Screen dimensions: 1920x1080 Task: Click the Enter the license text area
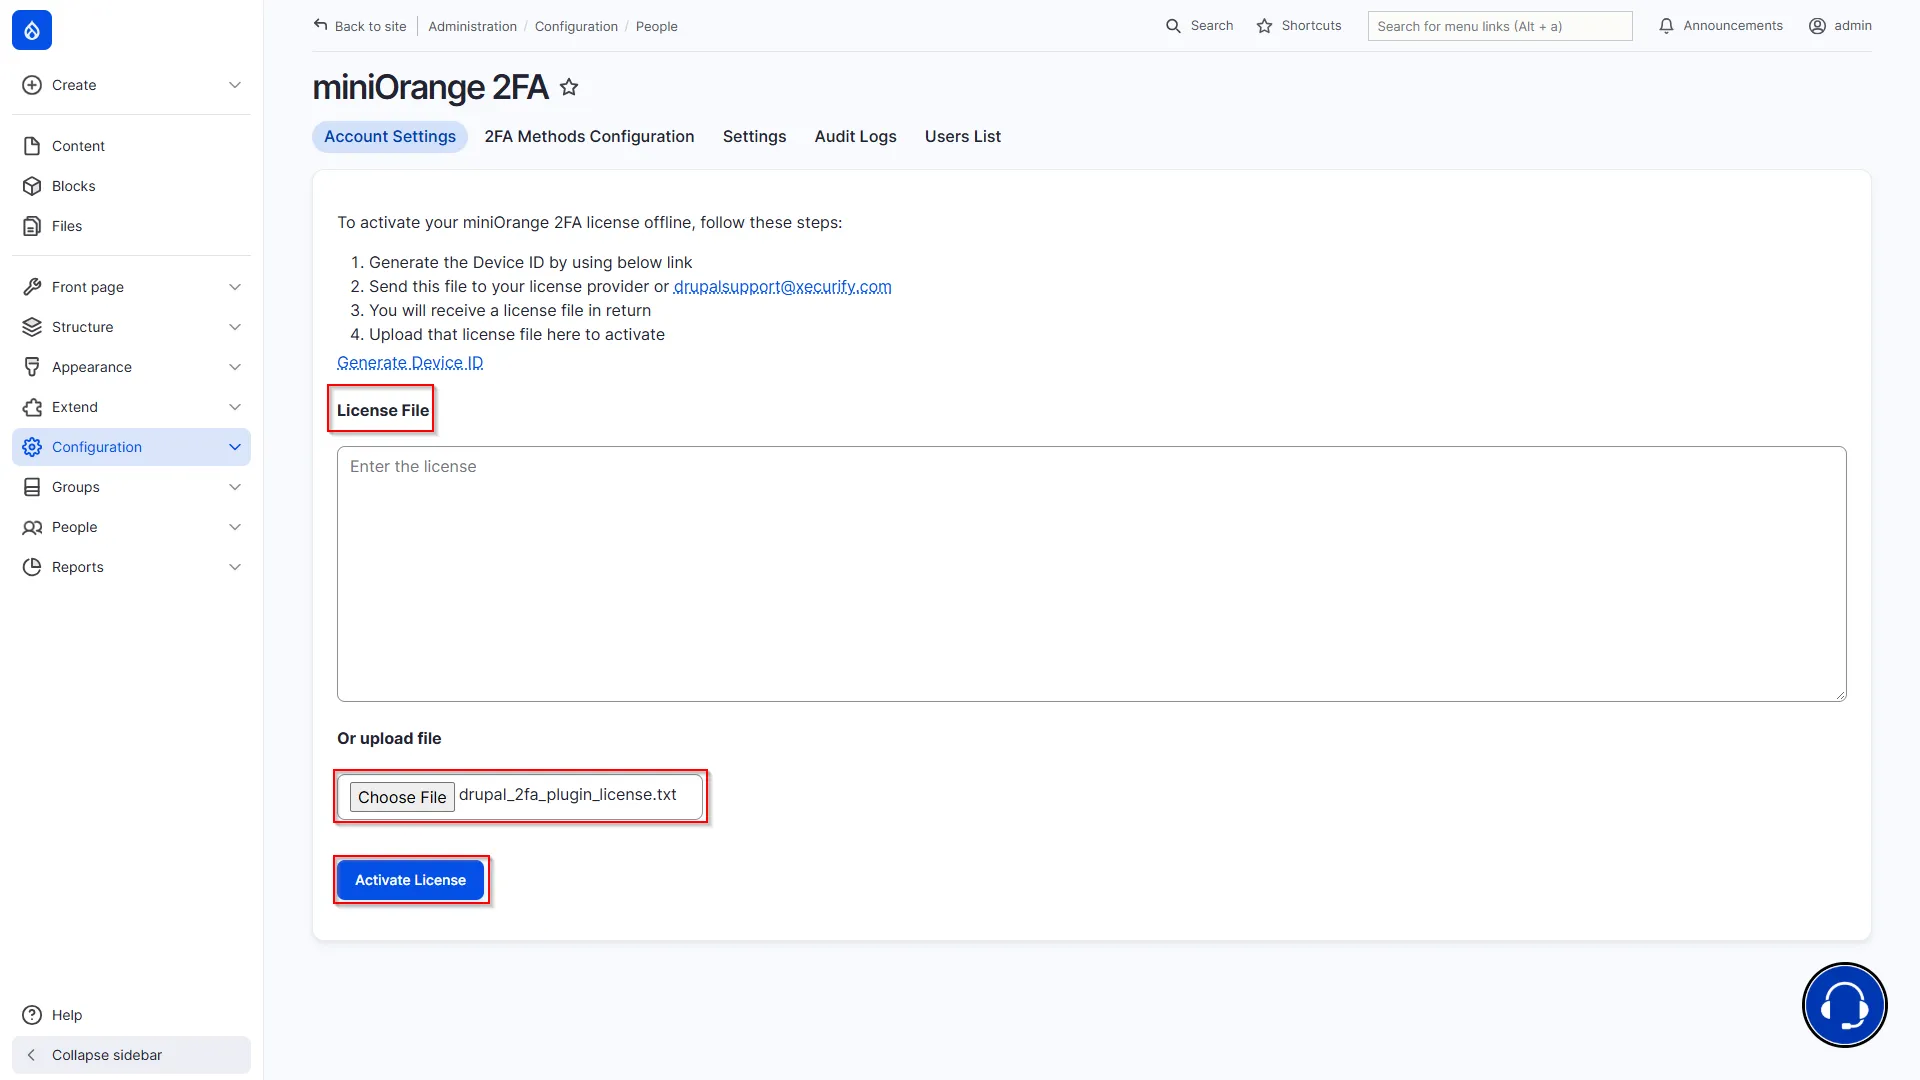click(x=1092, y=574)
